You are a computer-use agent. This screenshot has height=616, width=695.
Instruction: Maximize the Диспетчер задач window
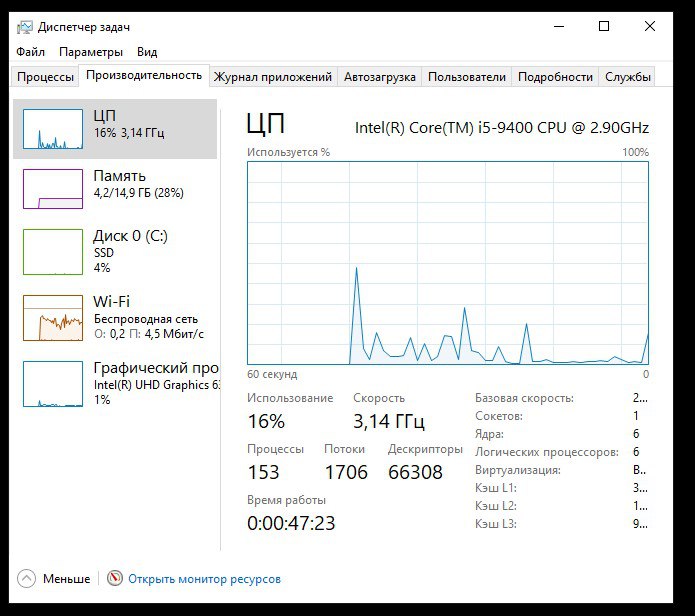tap(604, 26)
